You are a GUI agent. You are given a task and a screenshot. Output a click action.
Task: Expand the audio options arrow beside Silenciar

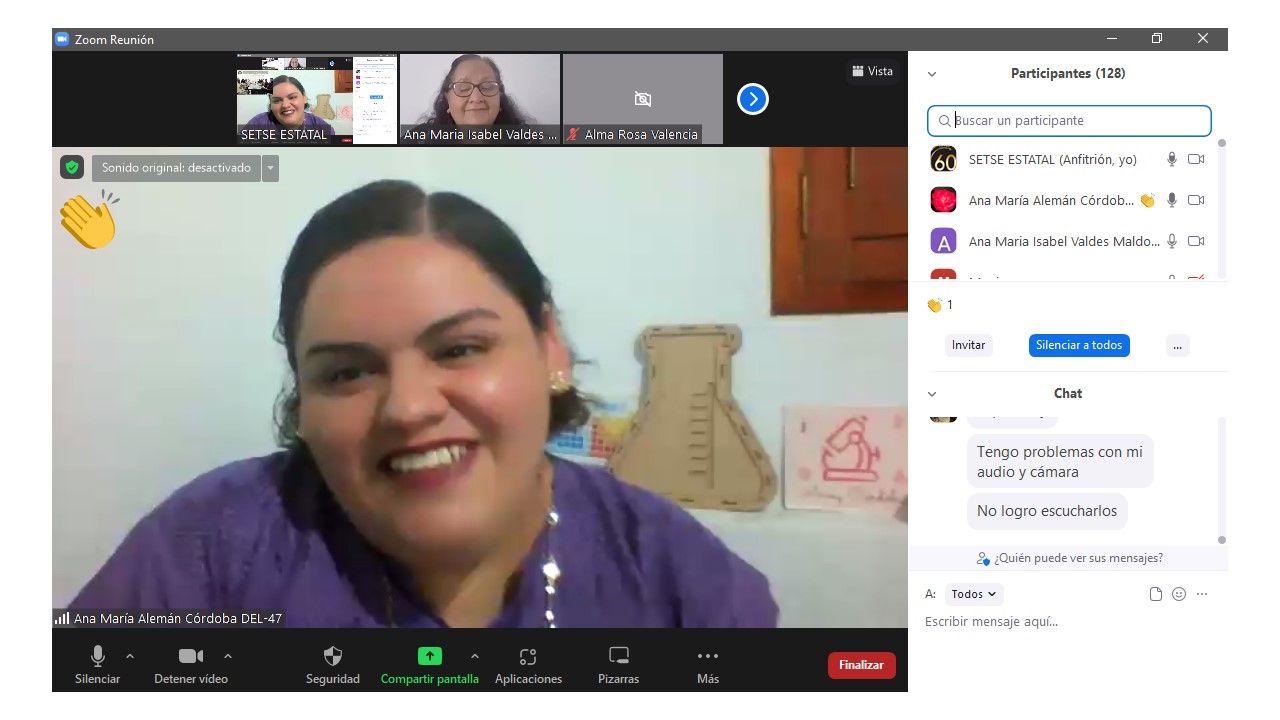pos(130,656)
